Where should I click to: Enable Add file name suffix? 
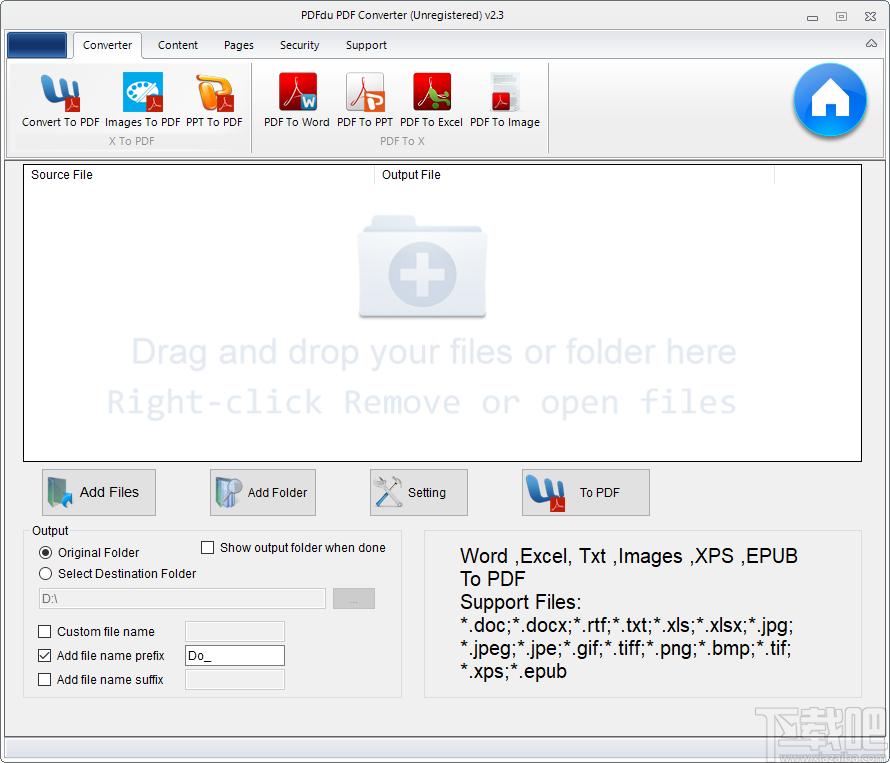pos(44,680)
